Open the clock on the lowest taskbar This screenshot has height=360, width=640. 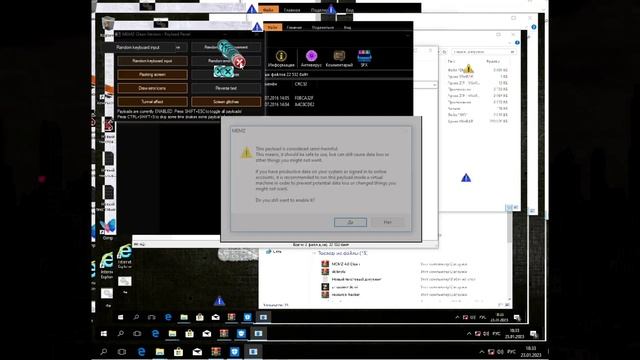[531, 351]
